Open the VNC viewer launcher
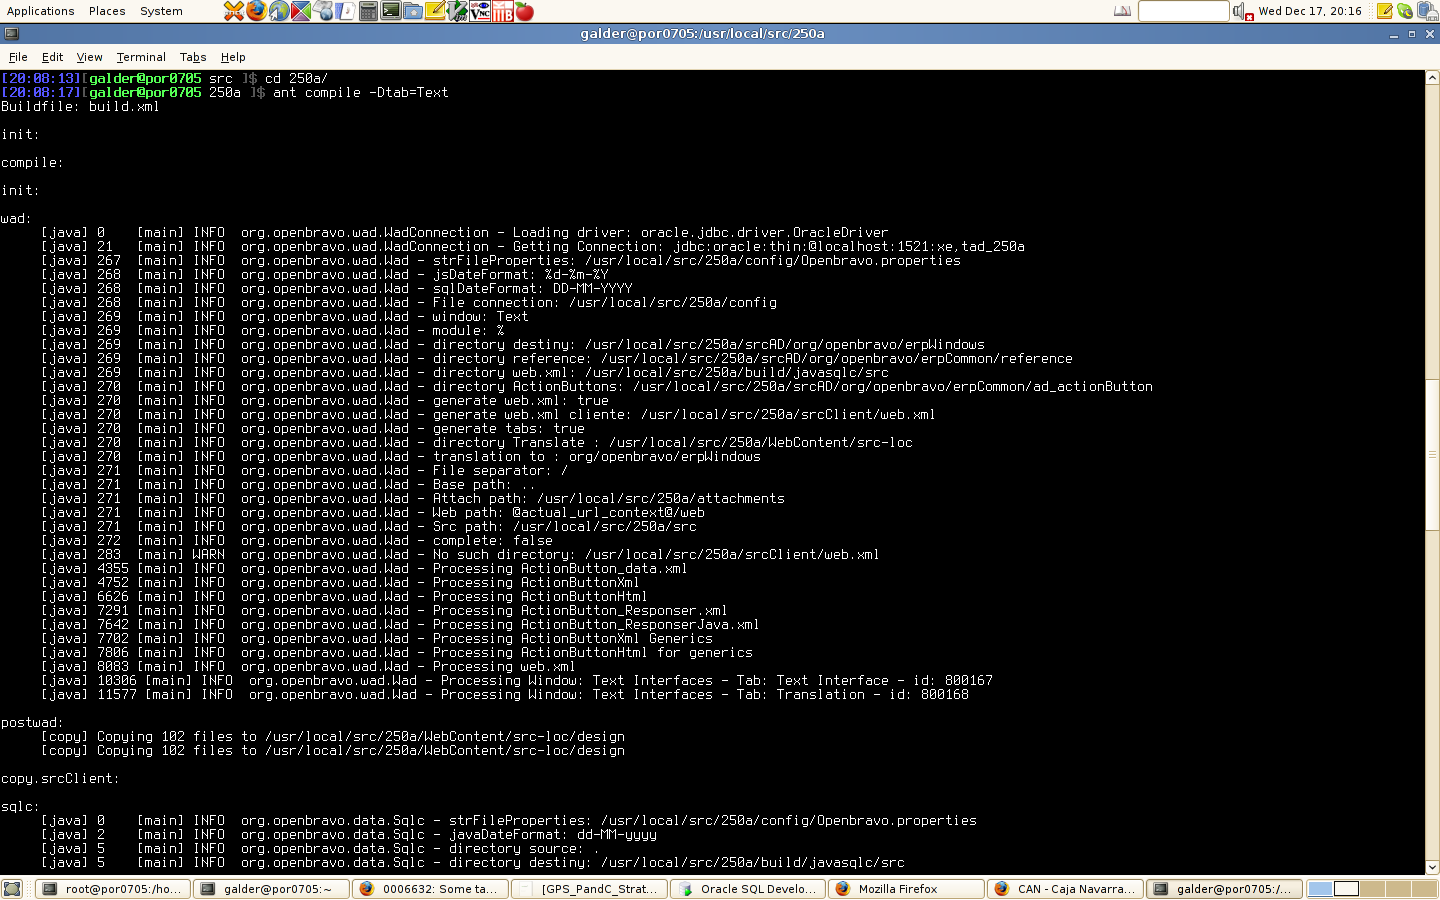Image resolution: width=1440 pixels, height=900 pixels. tap(480, 11)
